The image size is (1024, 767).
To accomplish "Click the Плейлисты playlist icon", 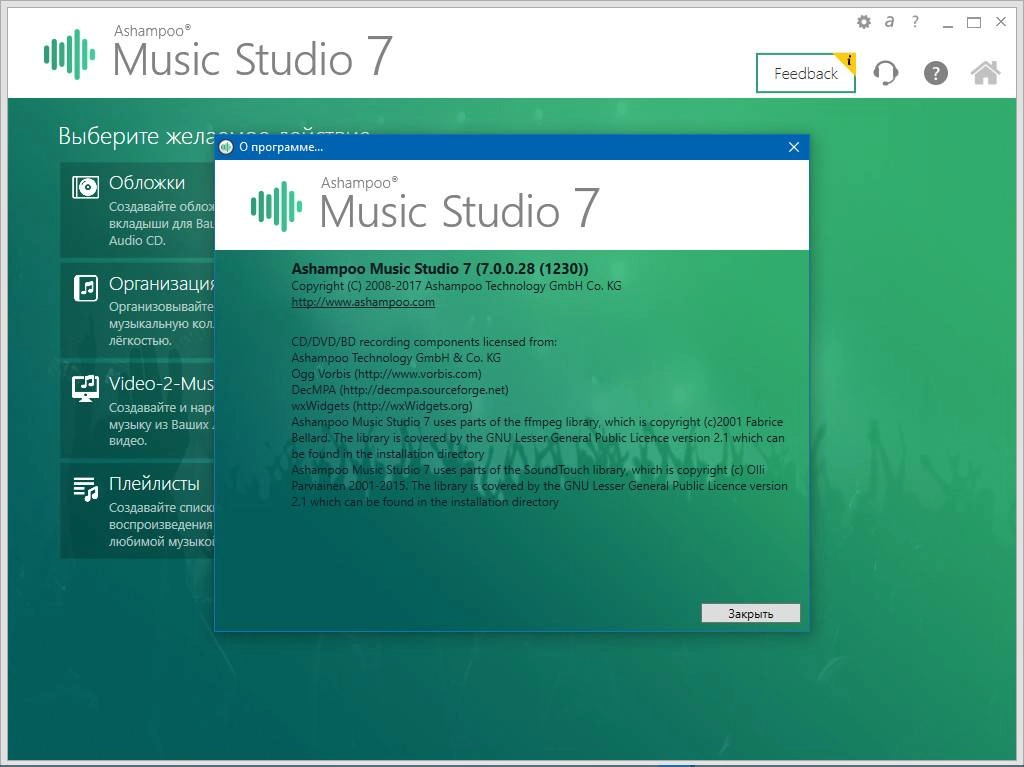I will tap(86, 489).
